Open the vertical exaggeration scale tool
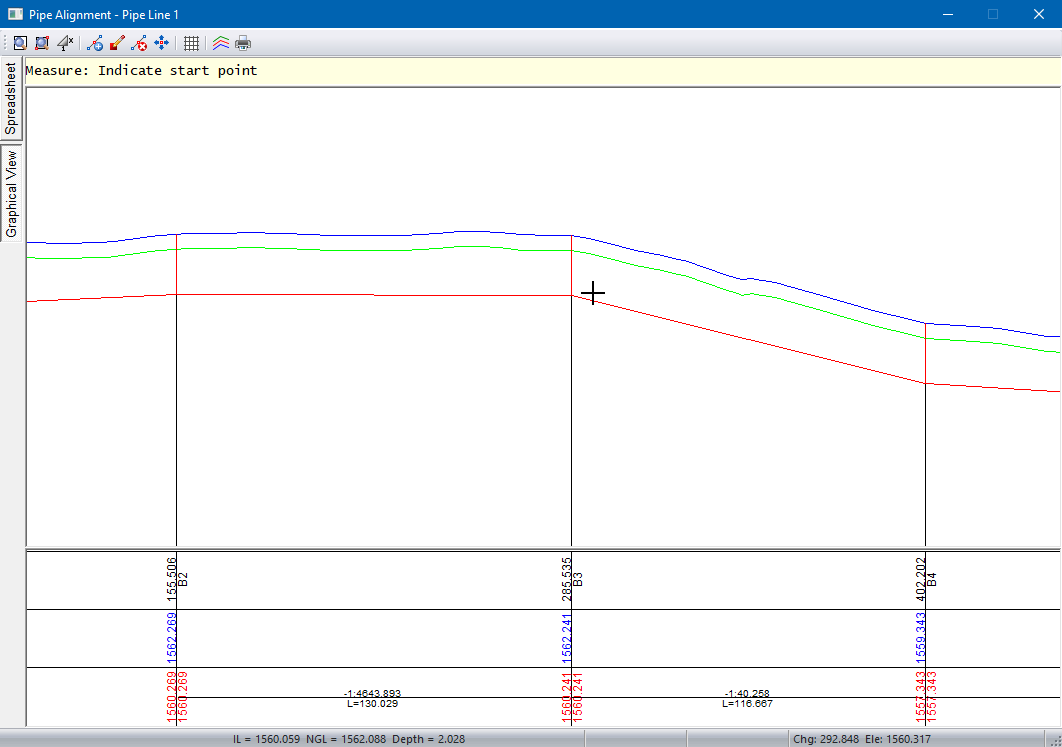1062x747 pixels. point(65,43)
